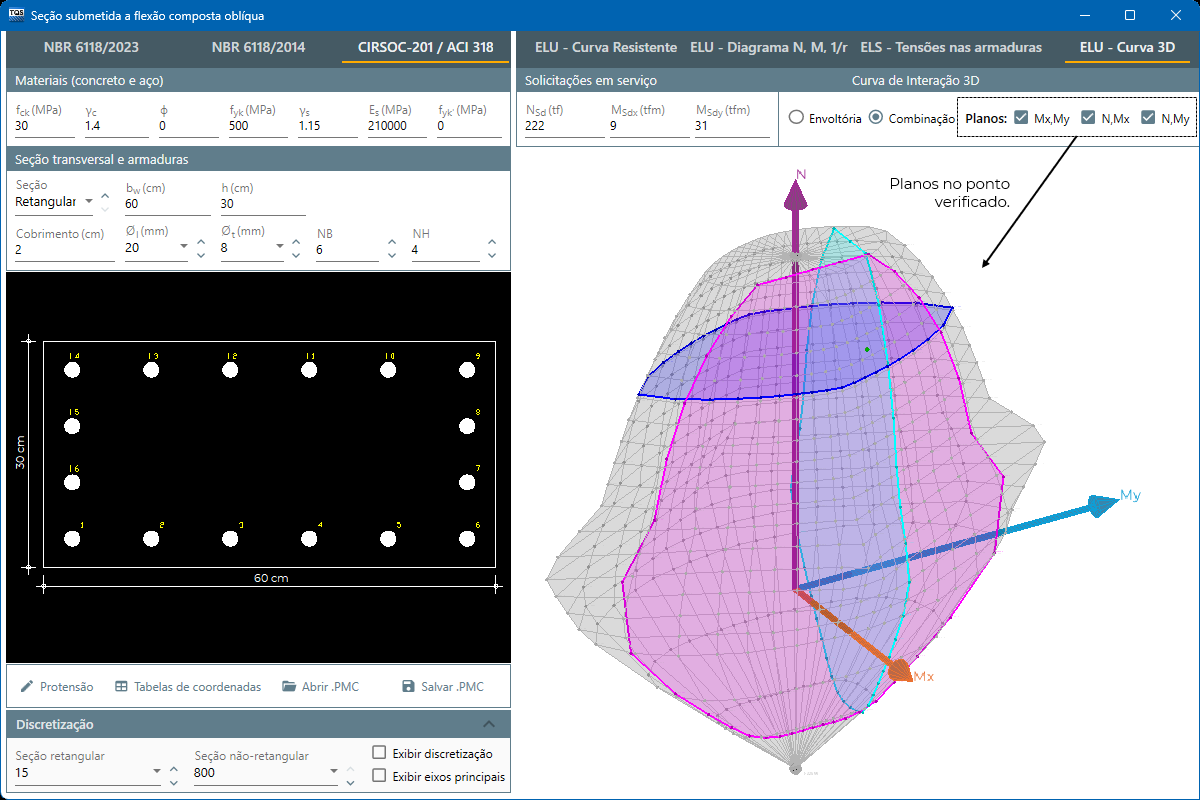Click the application icon in title bar

(15, 15)
